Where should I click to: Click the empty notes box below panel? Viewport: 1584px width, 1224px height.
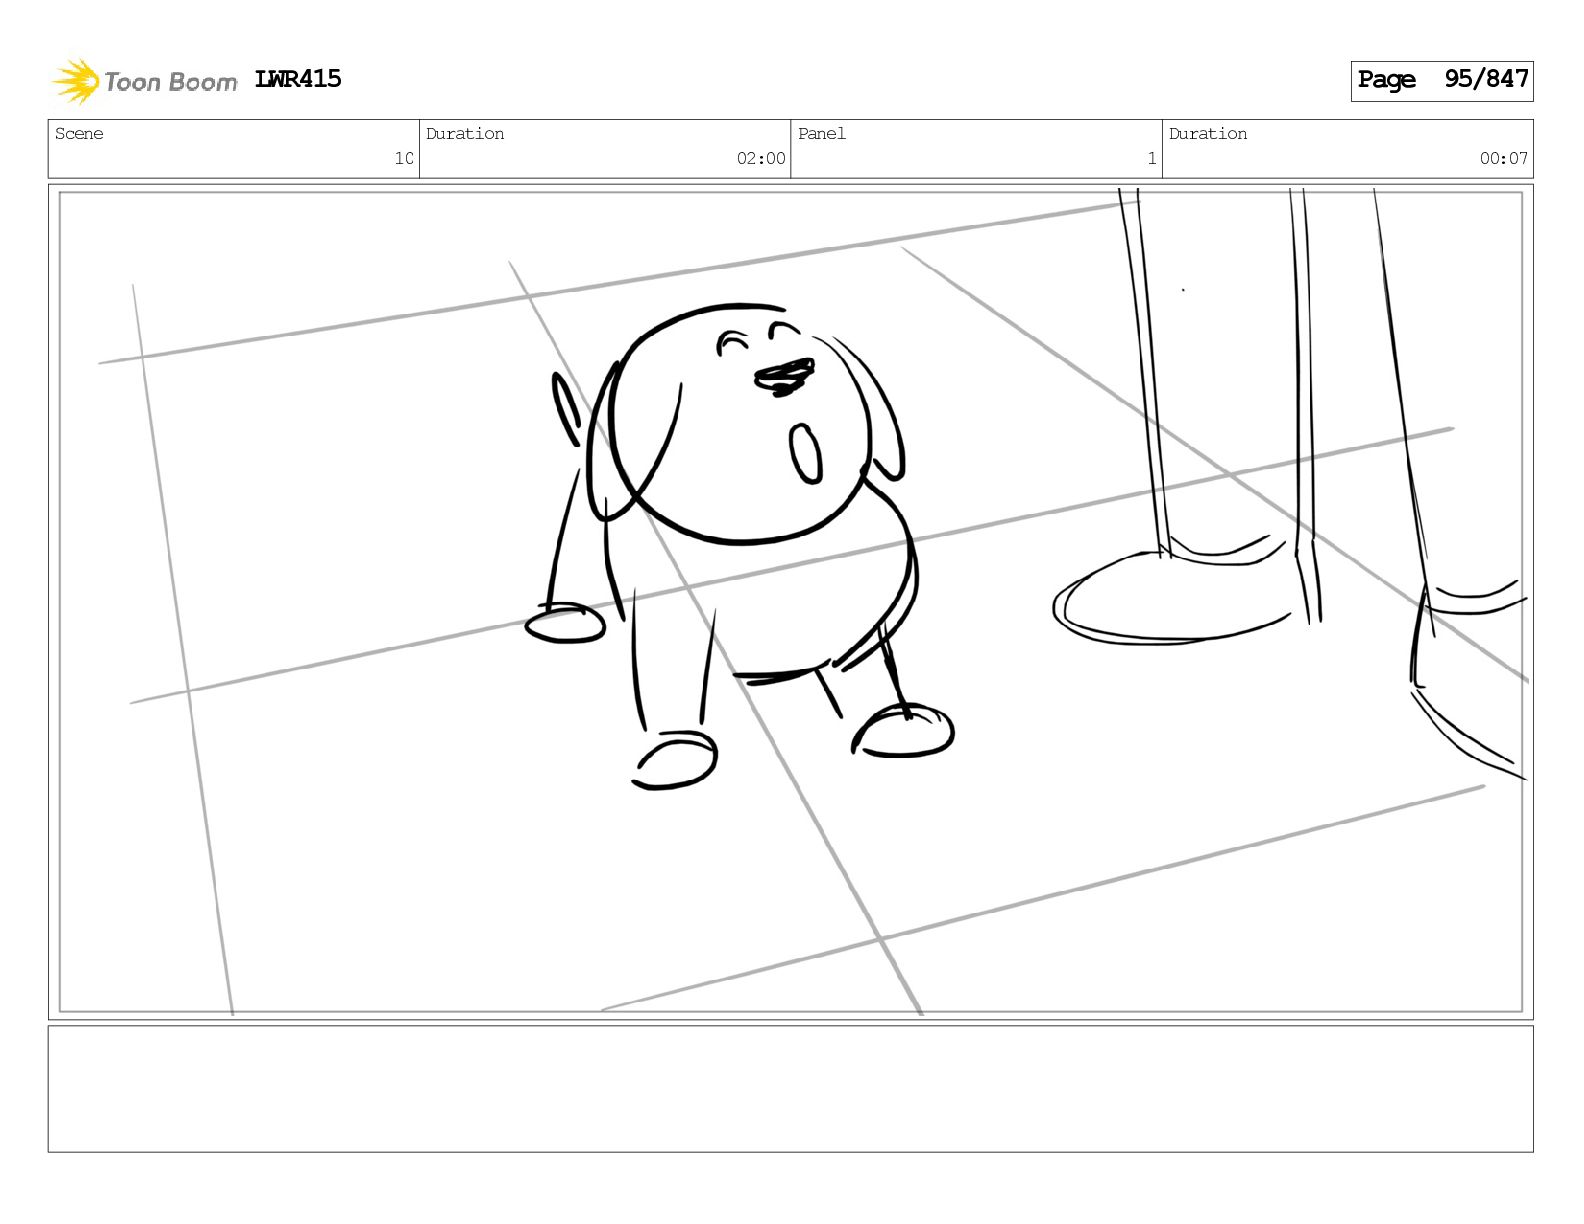pos(790,1089)
